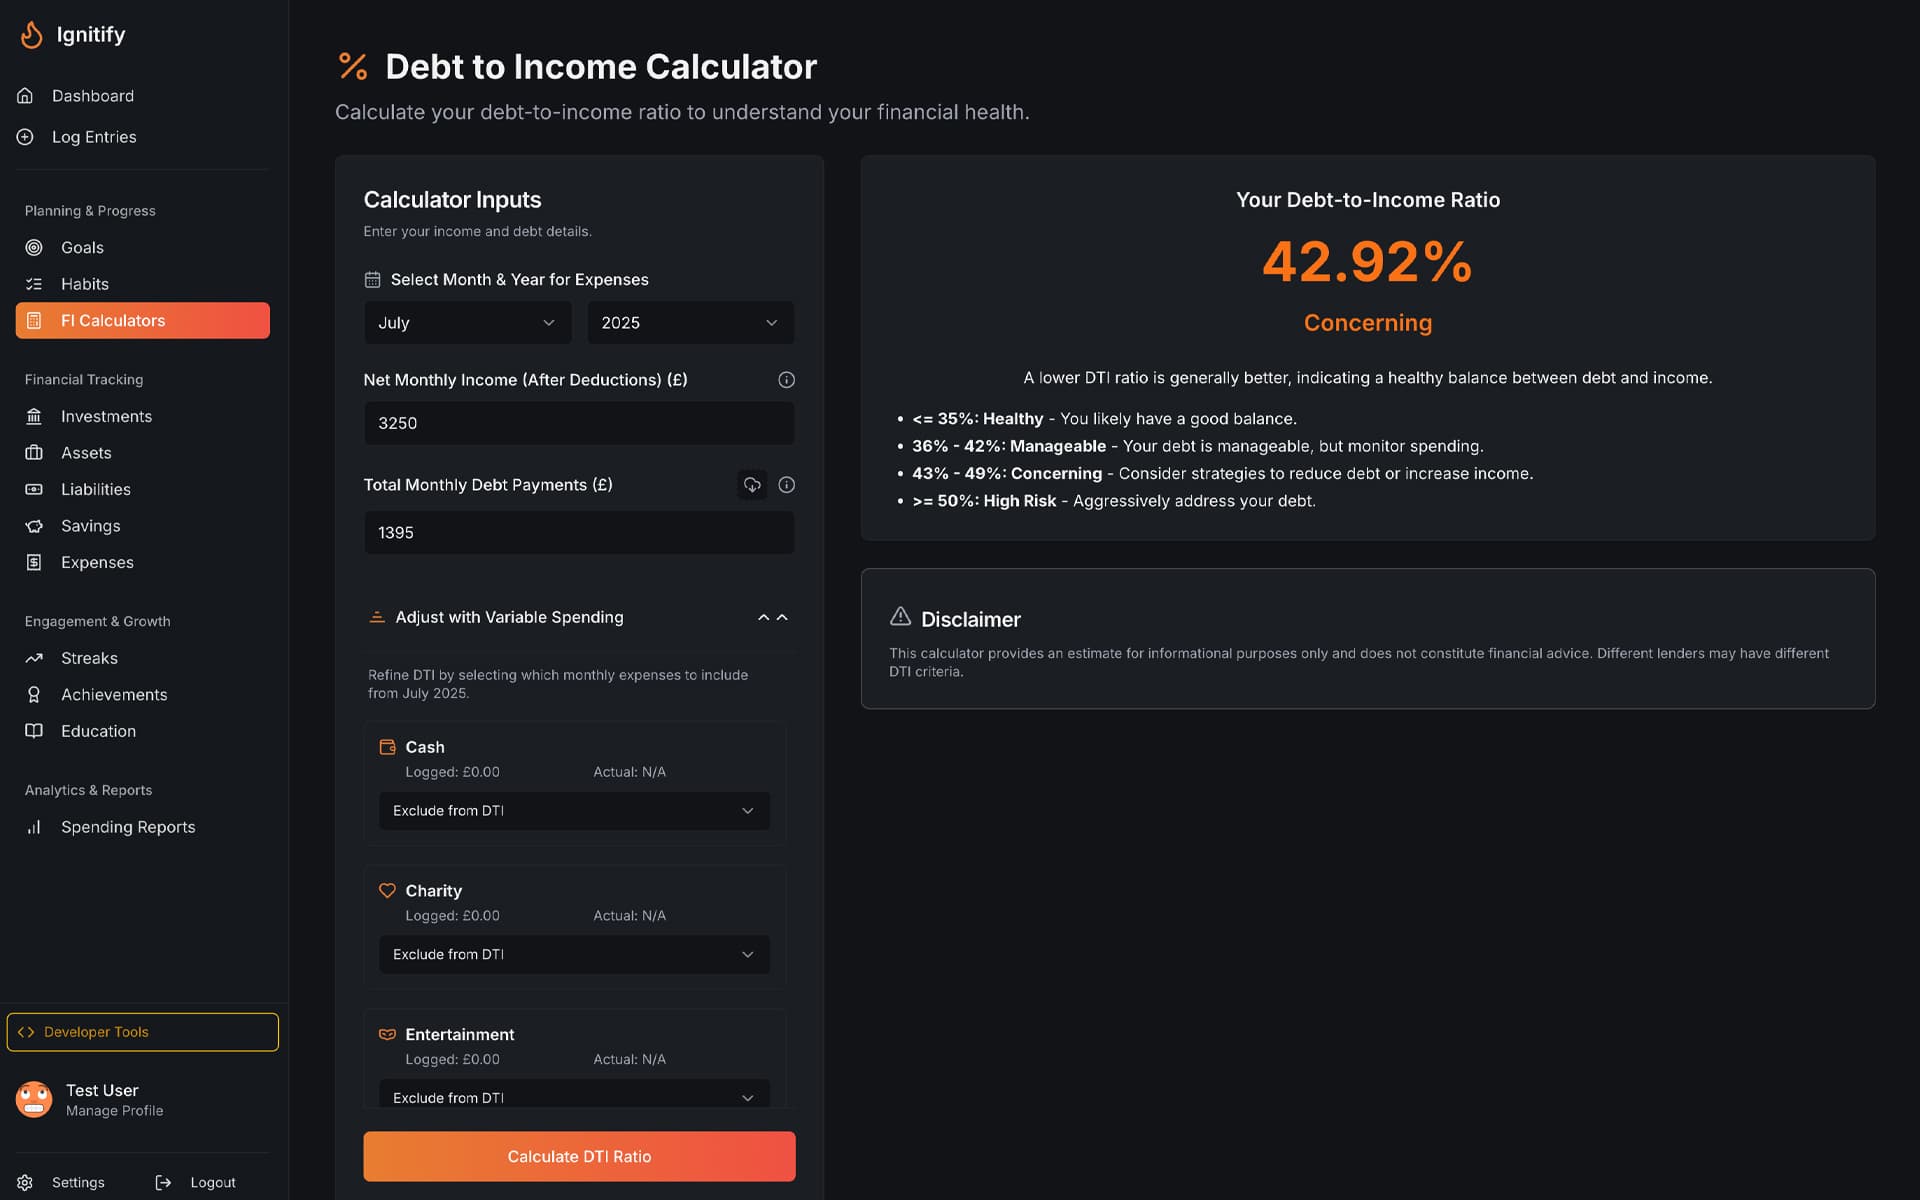This screenshot has height=1200, width=1920.
Task: Click the Cash wallet icon
Action: point(387,747)
